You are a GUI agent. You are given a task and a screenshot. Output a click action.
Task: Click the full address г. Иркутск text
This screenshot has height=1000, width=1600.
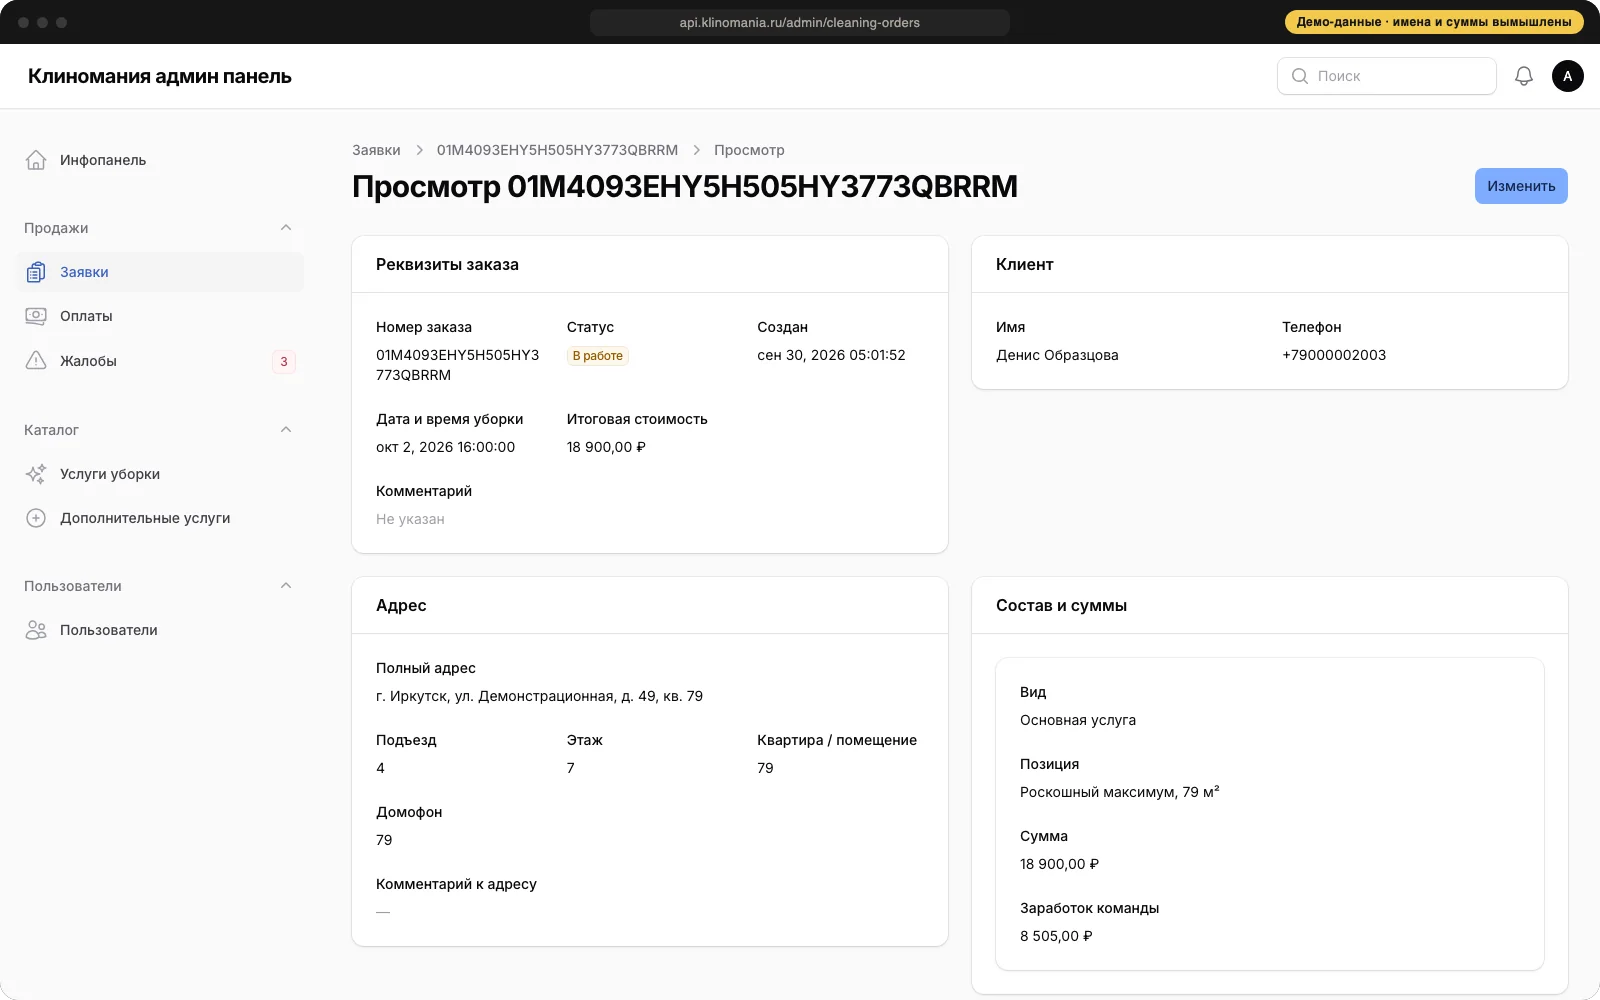(539, 696)
